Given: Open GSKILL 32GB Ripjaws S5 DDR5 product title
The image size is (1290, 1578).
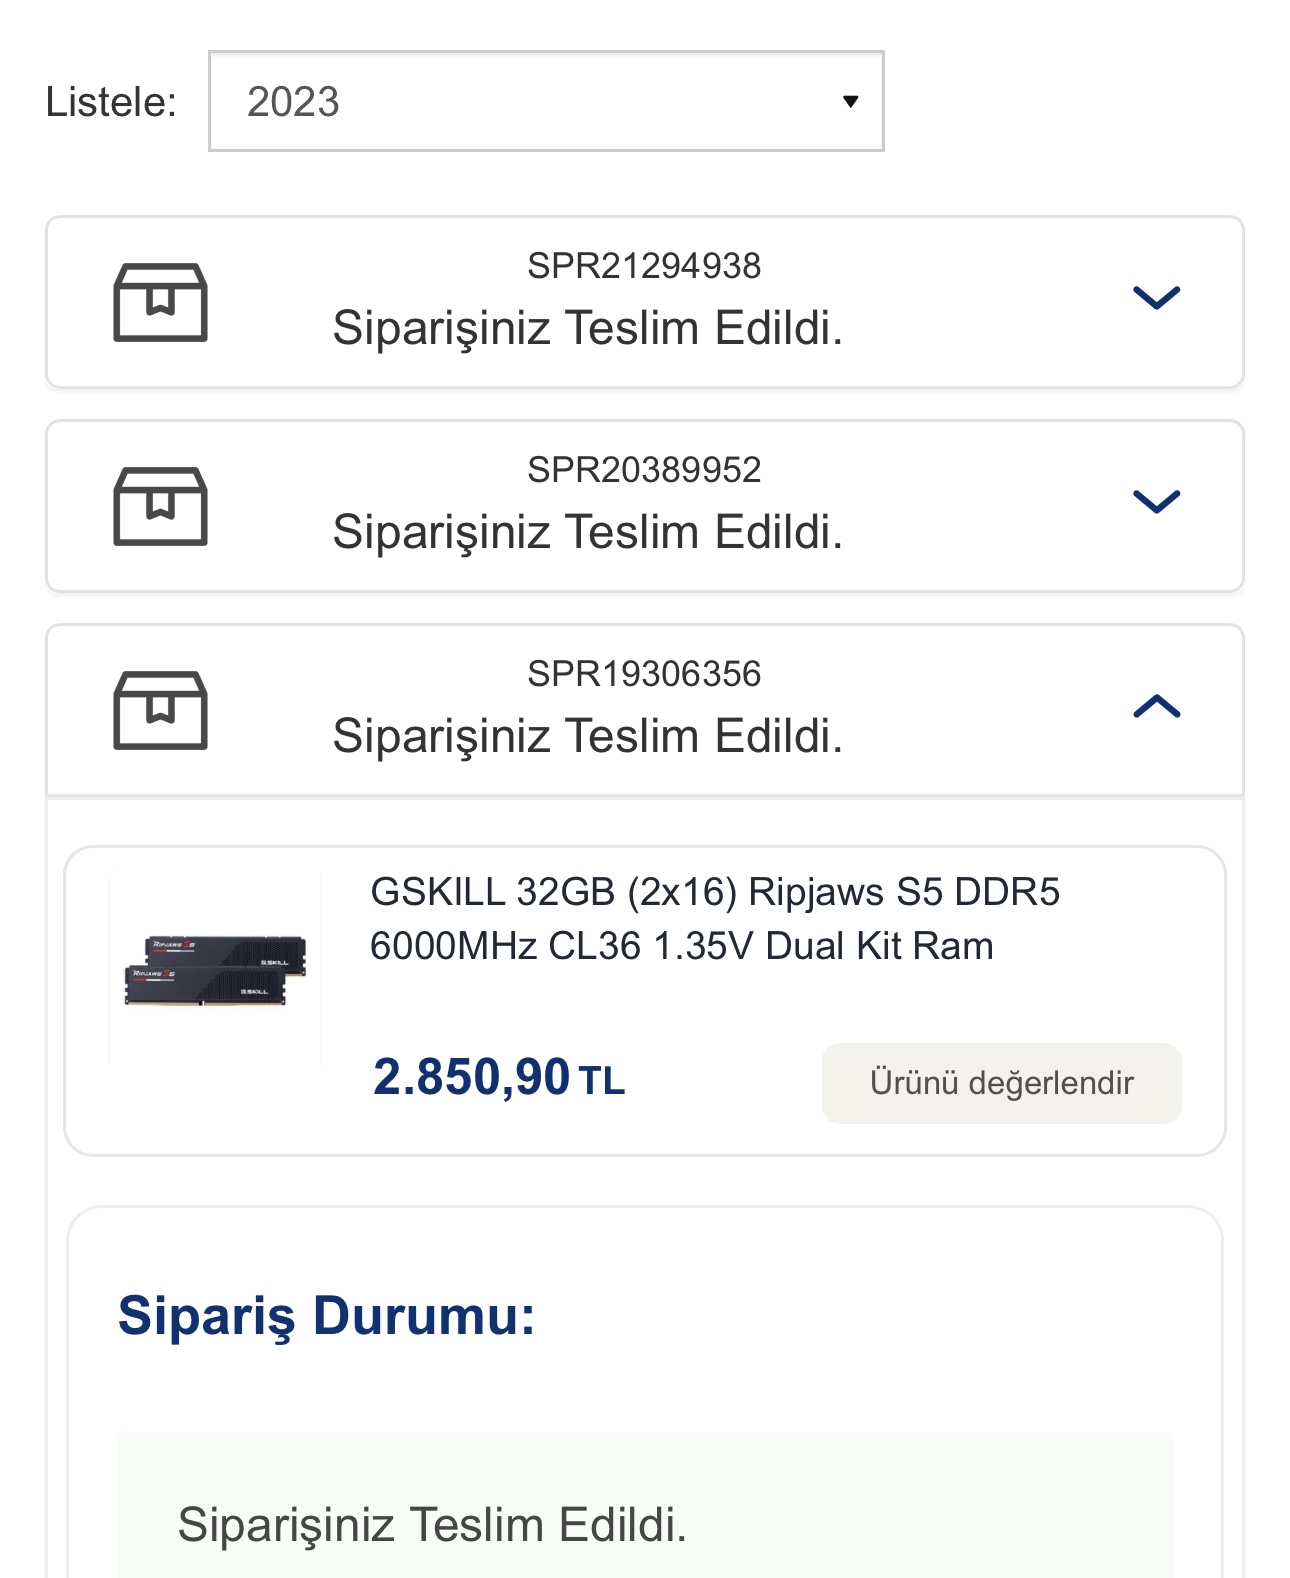Looking at the screenshot, I should coord(714,918).
